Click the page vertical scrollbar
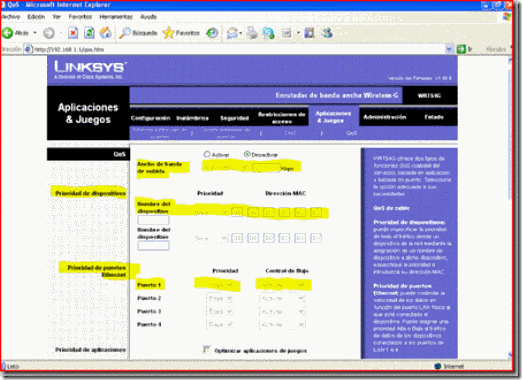The image size is (522, 380). 510,207
